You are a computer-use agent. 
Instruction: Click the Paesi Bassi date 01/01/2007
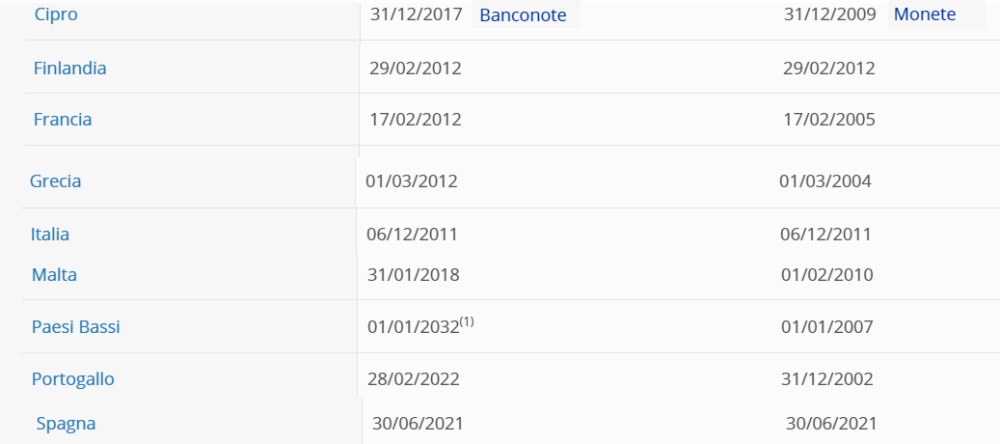coord(828,327)
